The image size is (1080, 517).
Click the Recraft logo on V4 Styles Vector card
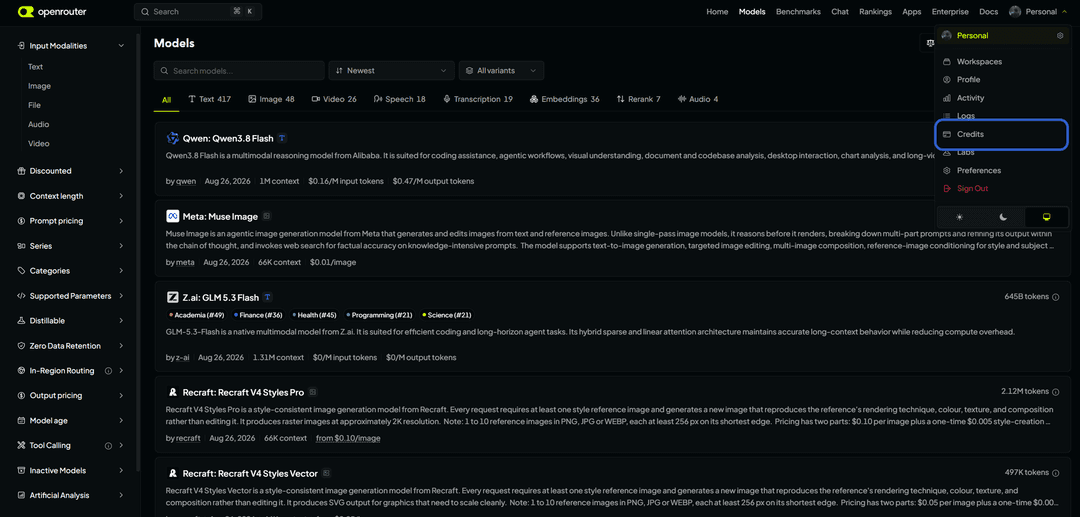click(x=172, y=474)
